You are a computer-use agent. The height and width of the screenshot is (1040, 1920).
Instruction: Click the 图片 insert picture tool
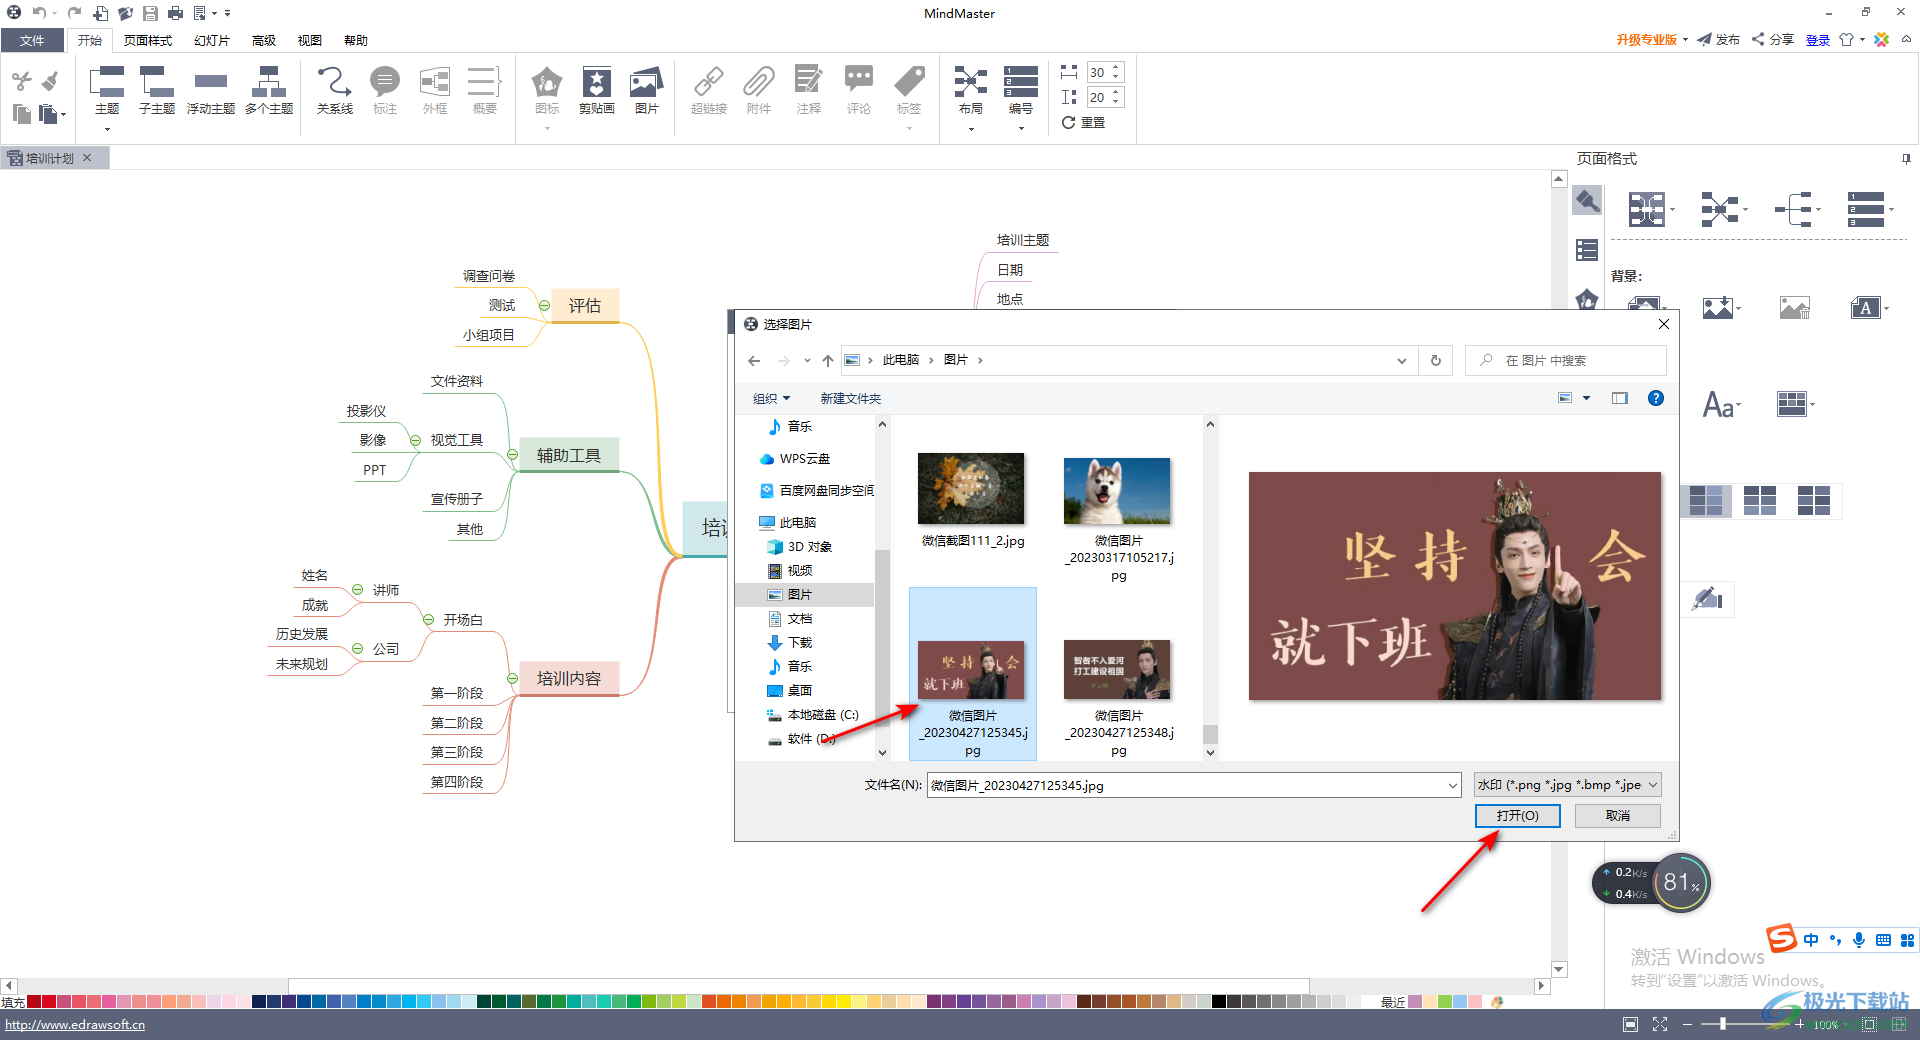(647, 92)
